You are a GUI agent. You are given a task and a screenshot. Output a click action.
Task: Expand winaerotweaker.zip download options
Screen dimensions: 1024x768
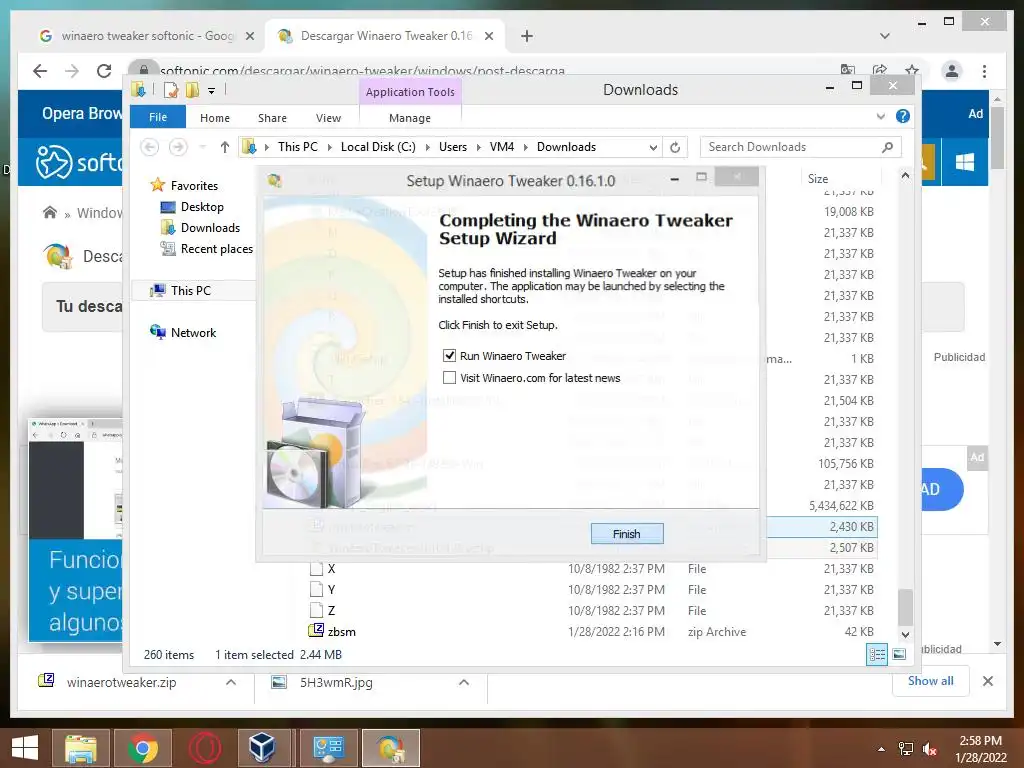pyautogui.click(x=231, y=682)
